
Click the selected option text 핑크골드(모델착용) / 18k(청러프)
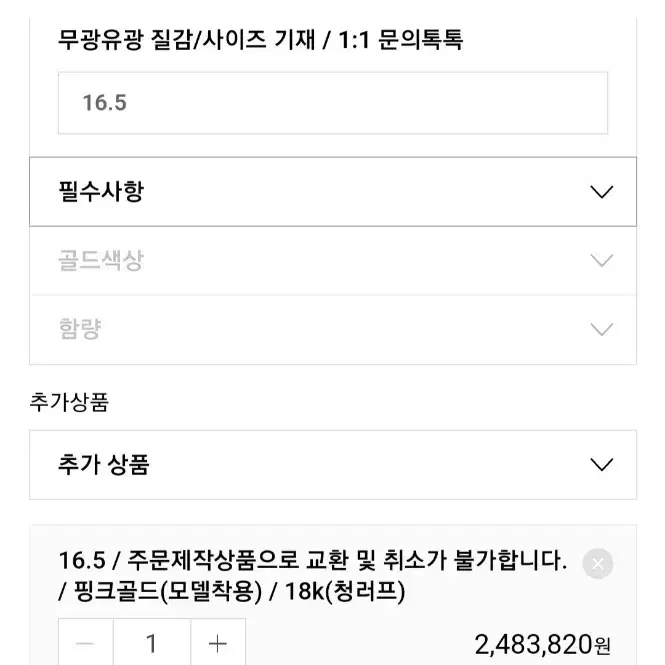click(239, 591)
